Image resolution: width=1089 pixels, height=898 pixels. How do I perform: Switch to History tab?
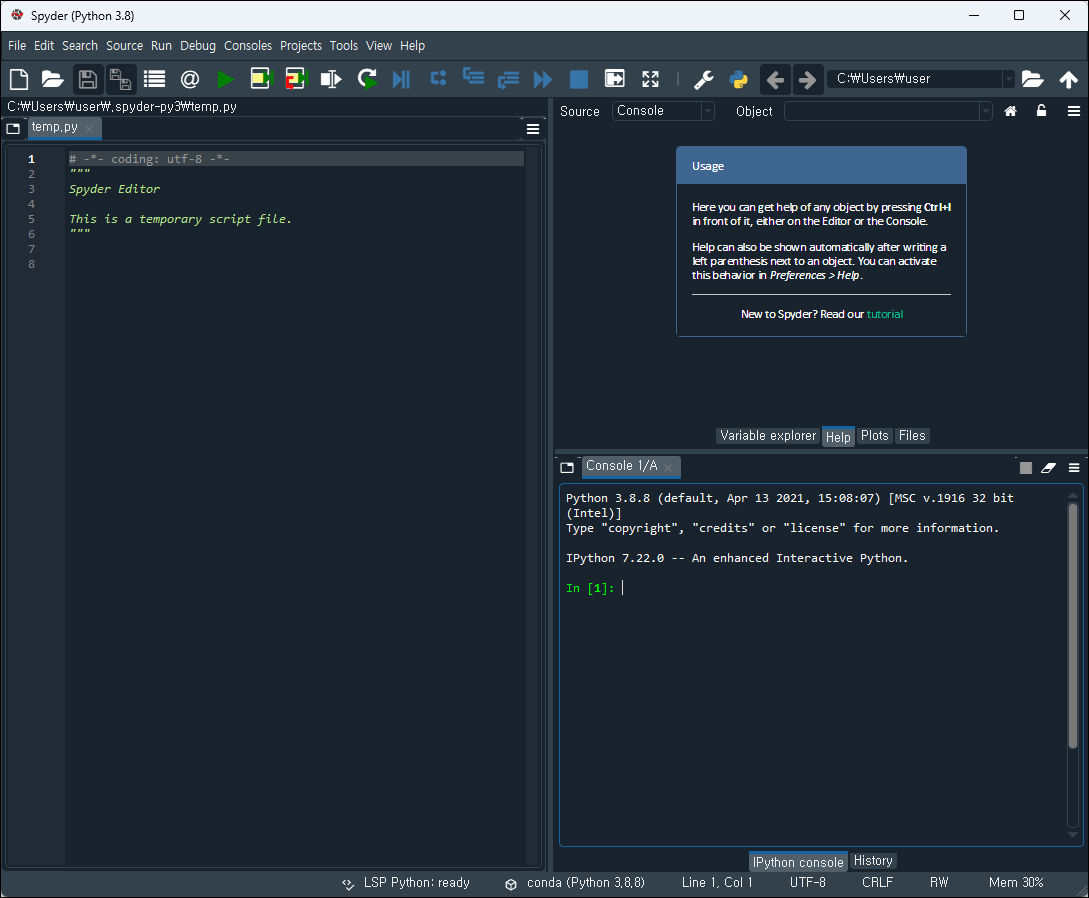click(x=873, y=860)
